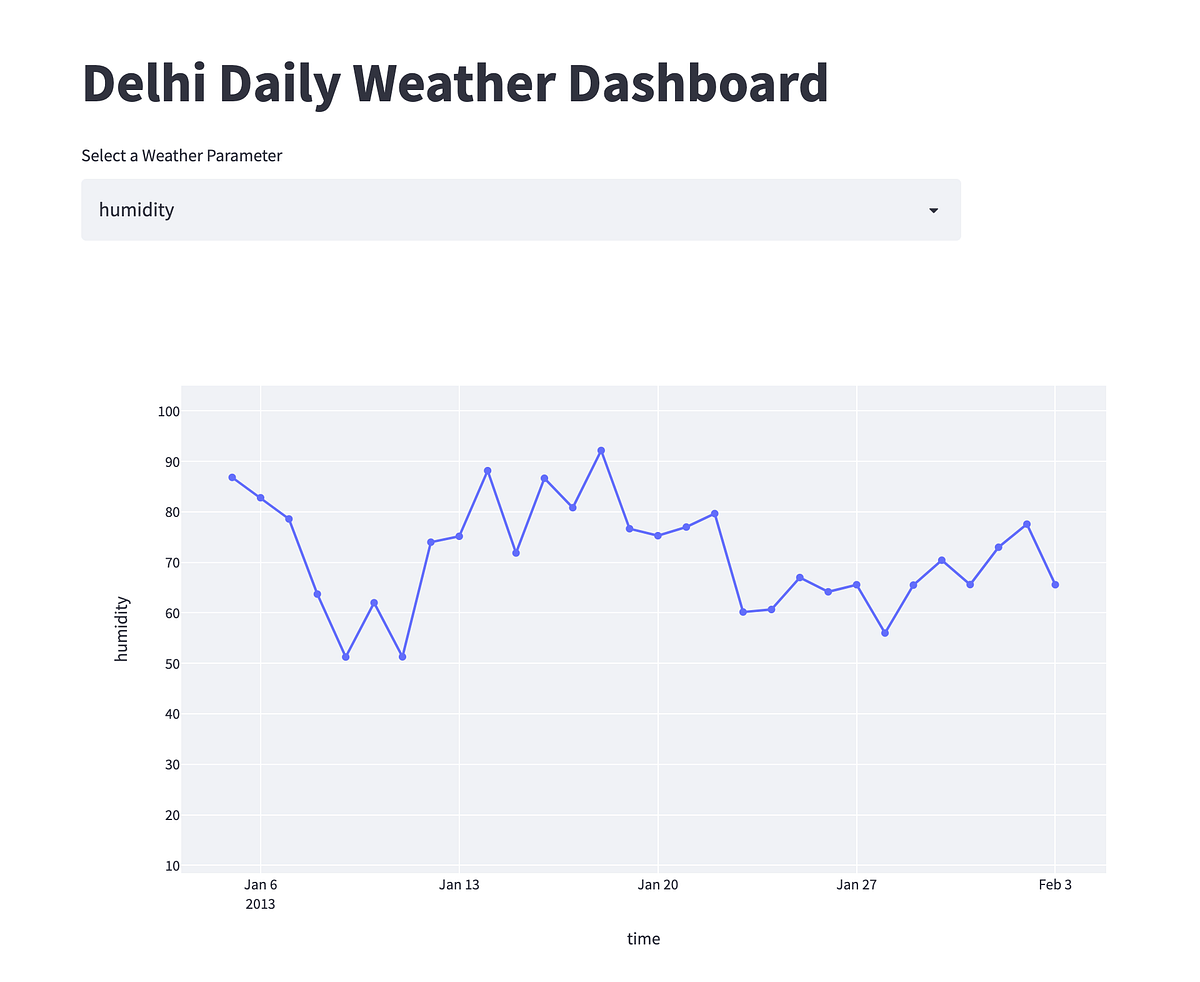
Task: Click the Delhi Daily Weather Dashboard title
Action: click(455, 83)
